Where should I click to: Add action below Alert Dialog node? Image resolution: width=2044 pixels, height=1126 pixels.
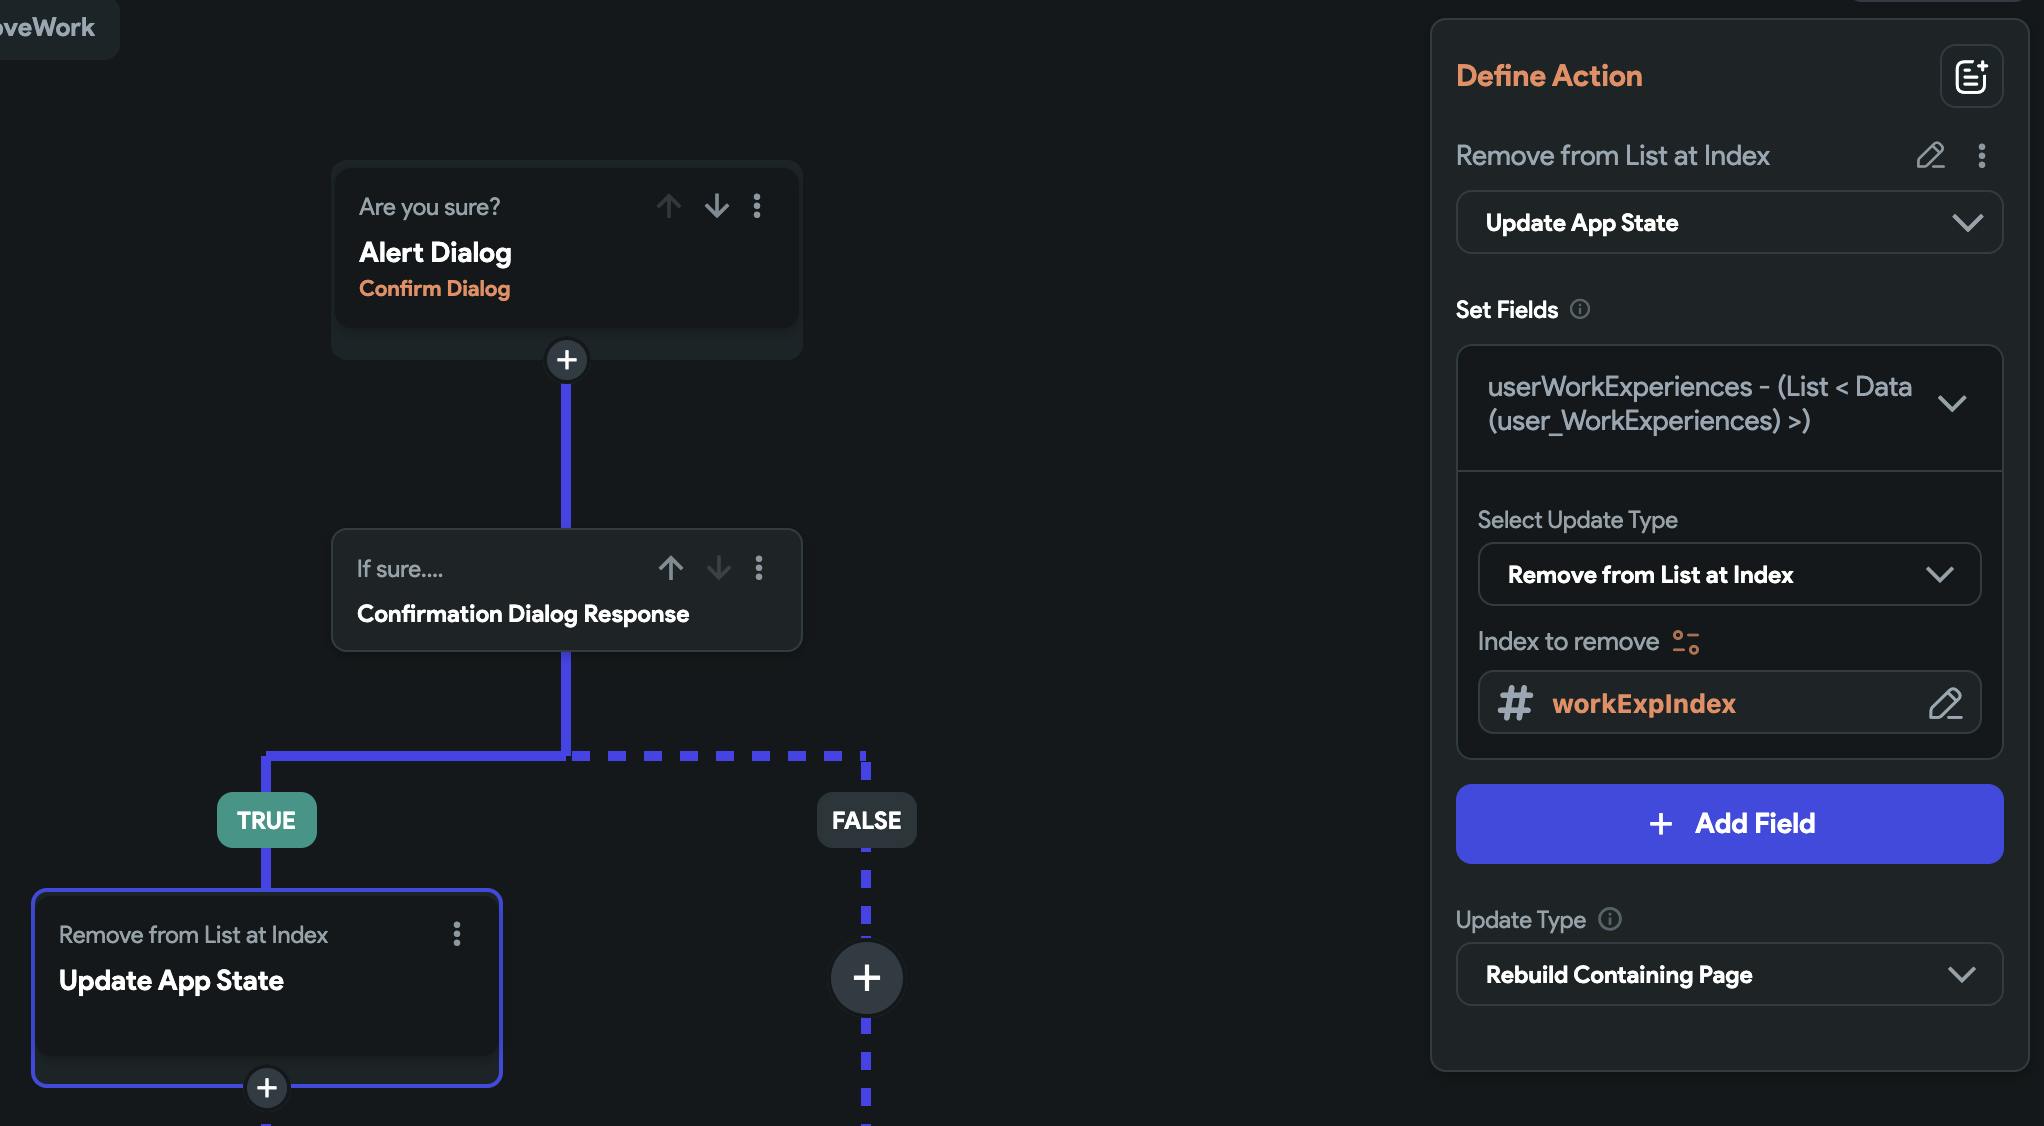pyautogui.click(x=567, y=360)
